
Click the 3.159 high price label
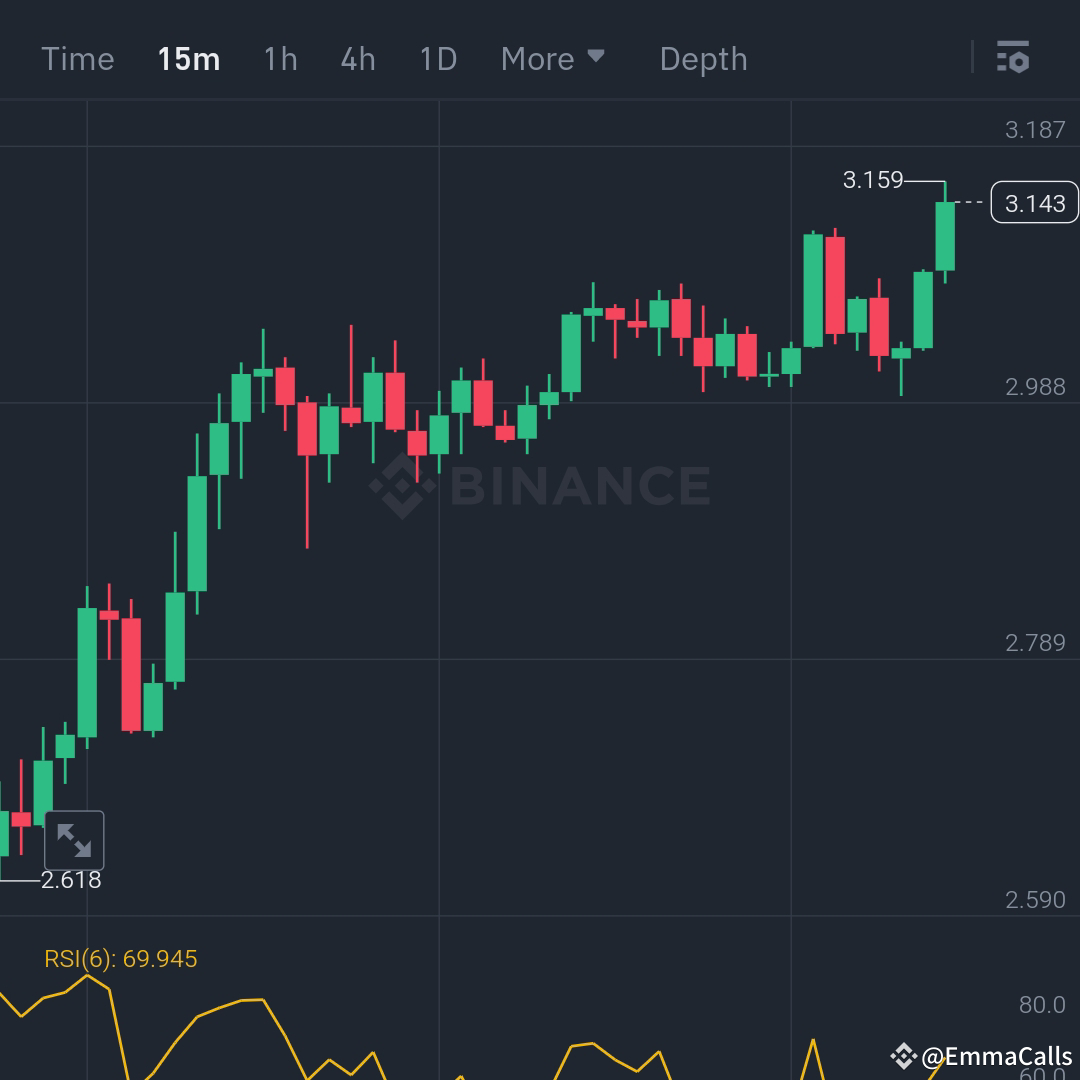(x=872, y=180)
